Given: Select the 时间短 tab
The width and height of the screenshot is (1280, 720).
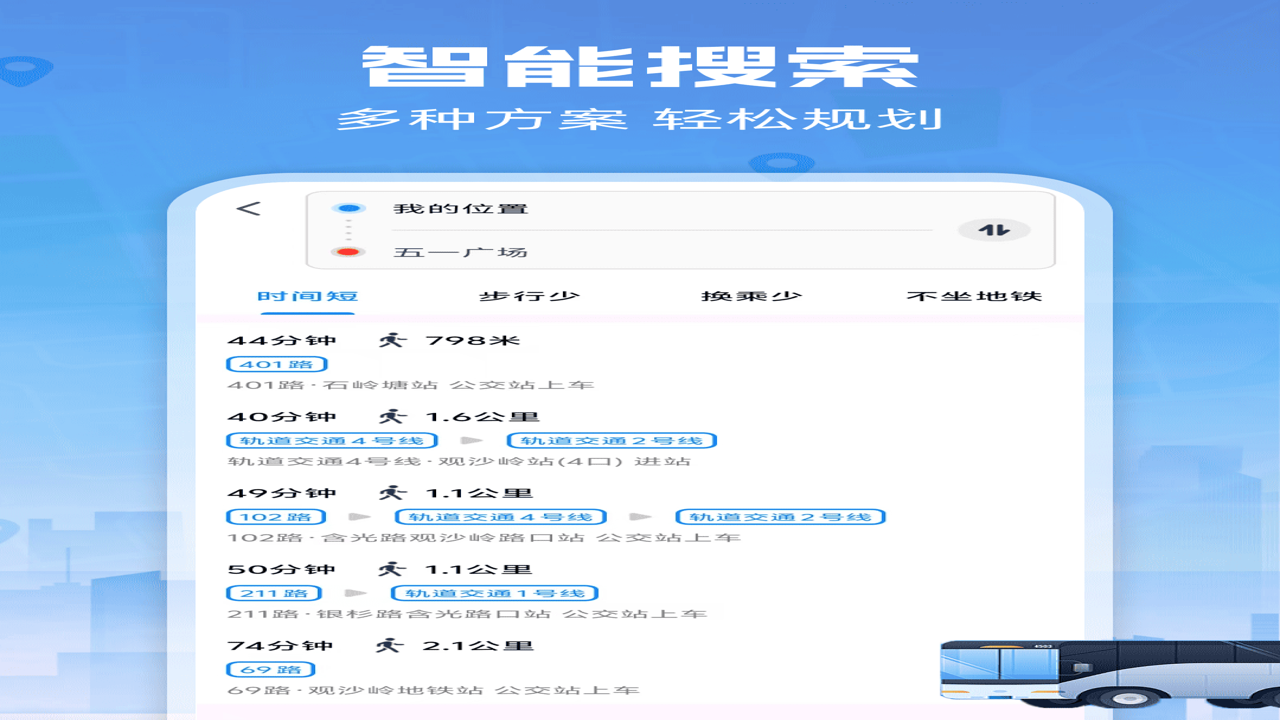Looking at the screenshot, I should pyautogui.click(x=308, y=296).
